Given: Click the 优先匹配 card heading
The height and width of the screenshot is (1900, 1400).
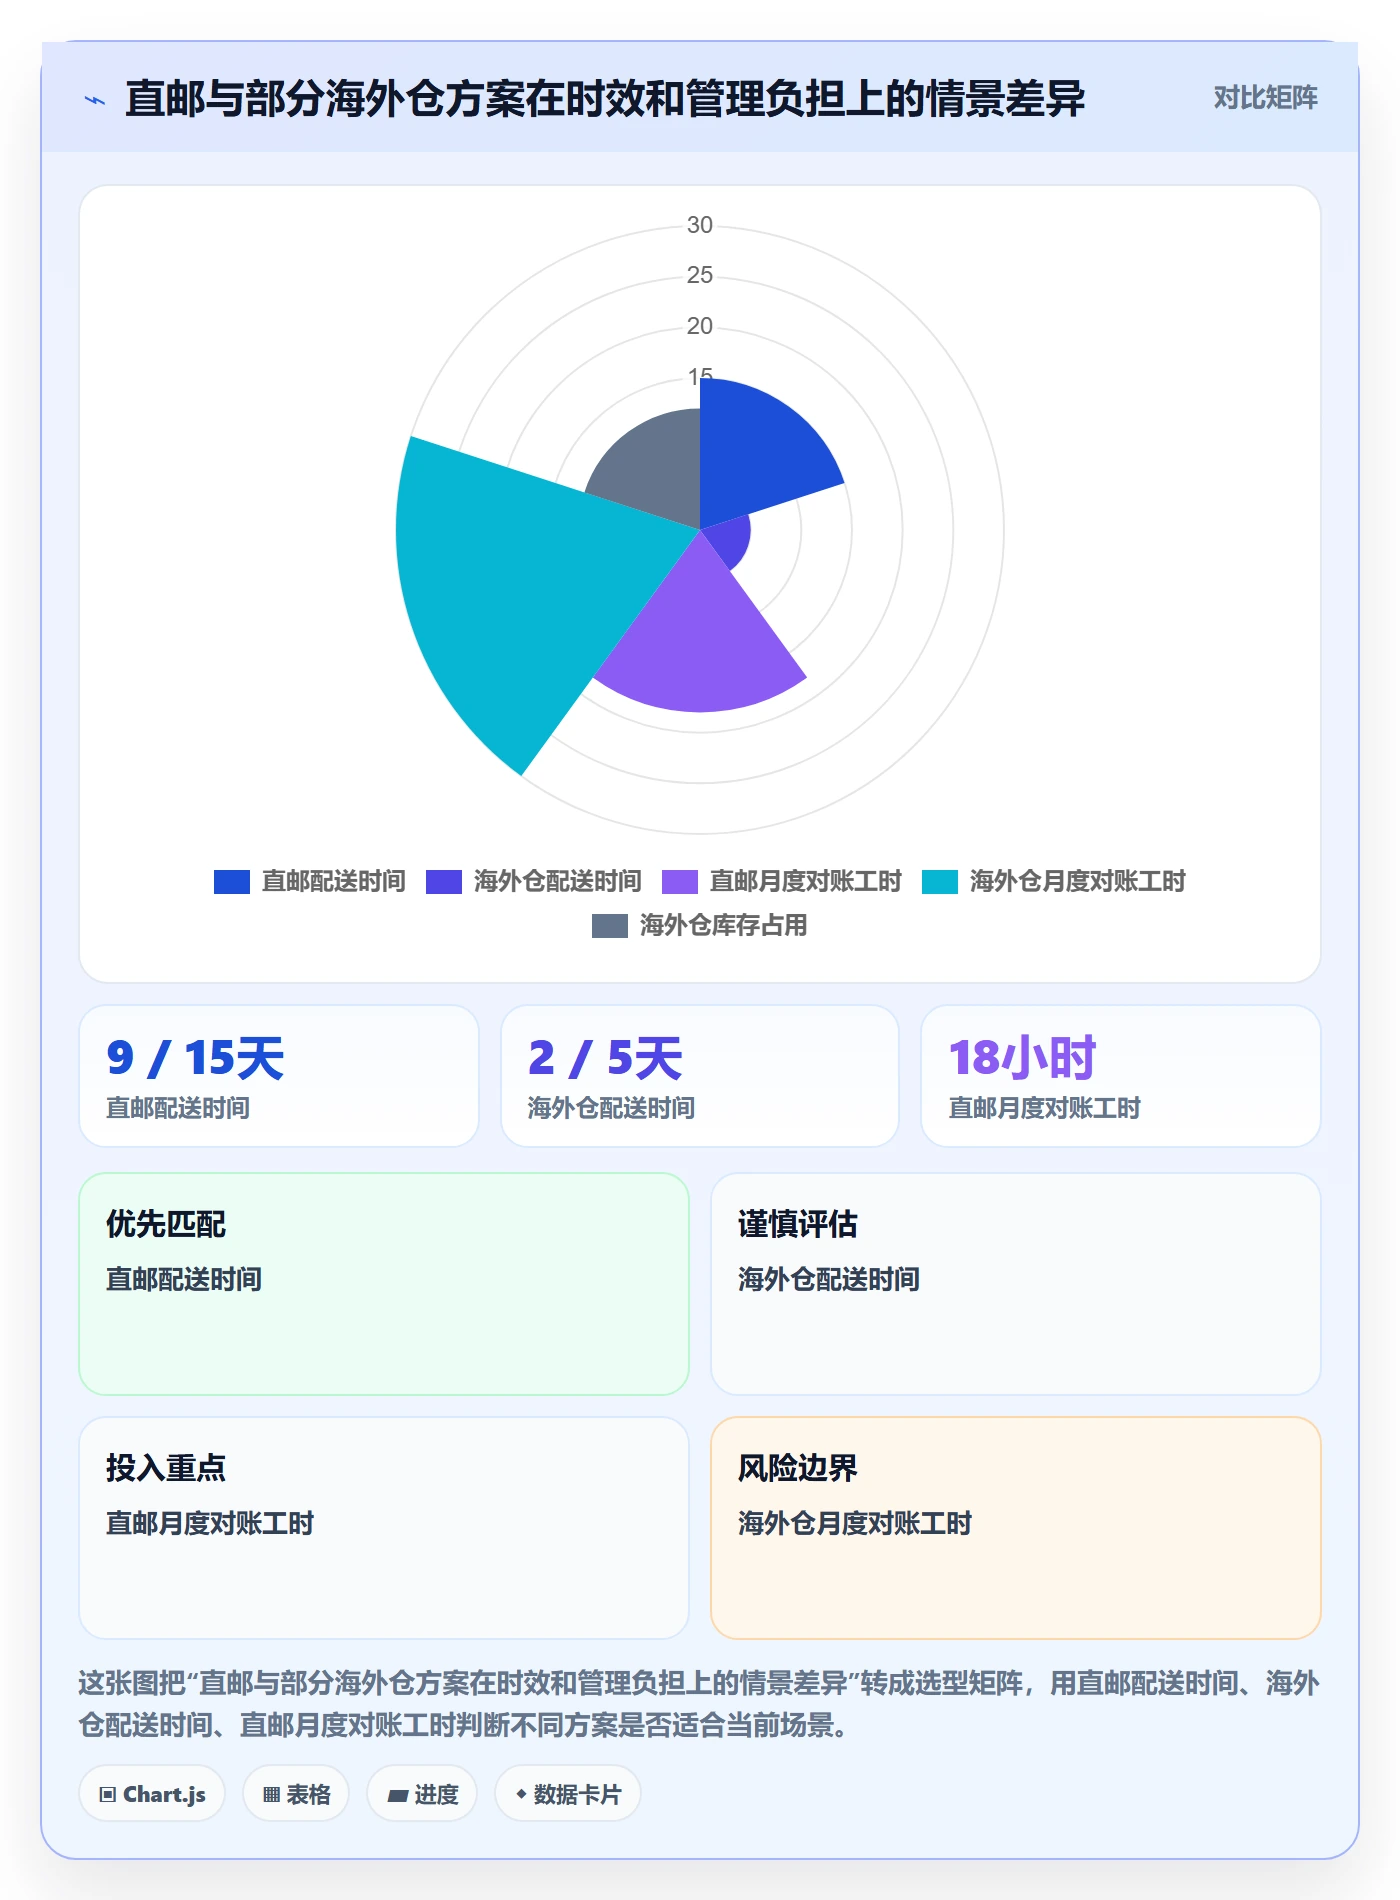Looking at the screenshot, I should click(x=166, y=1224).
